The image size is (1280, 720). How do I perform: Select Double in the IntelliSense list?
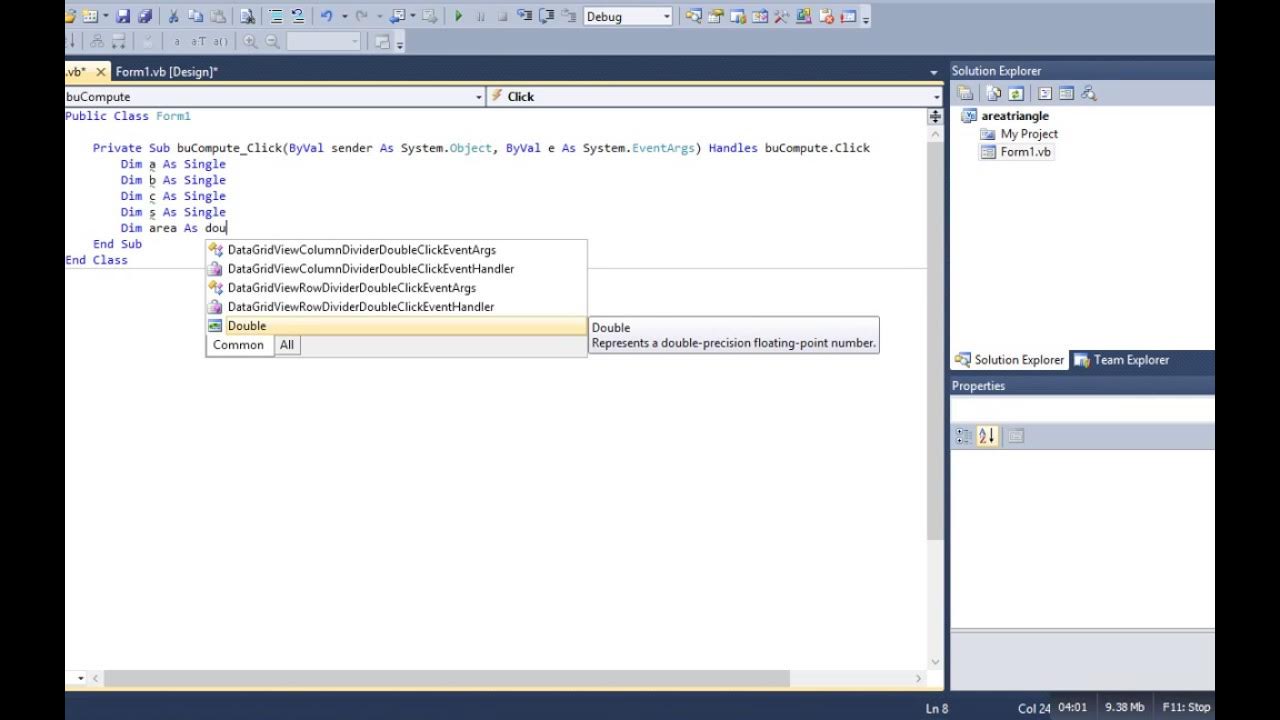pos(396,326)
